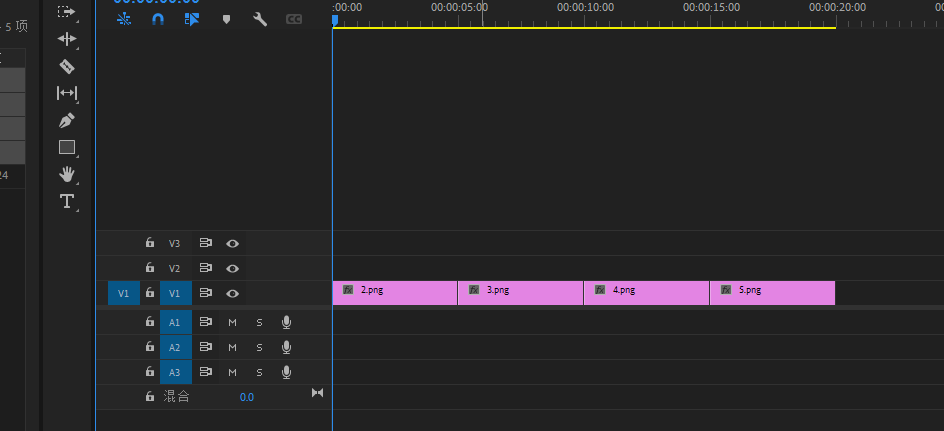Viewport: 944px width, 431px height.
Task: Select the Rectangle tool
Action: point(67,147)
